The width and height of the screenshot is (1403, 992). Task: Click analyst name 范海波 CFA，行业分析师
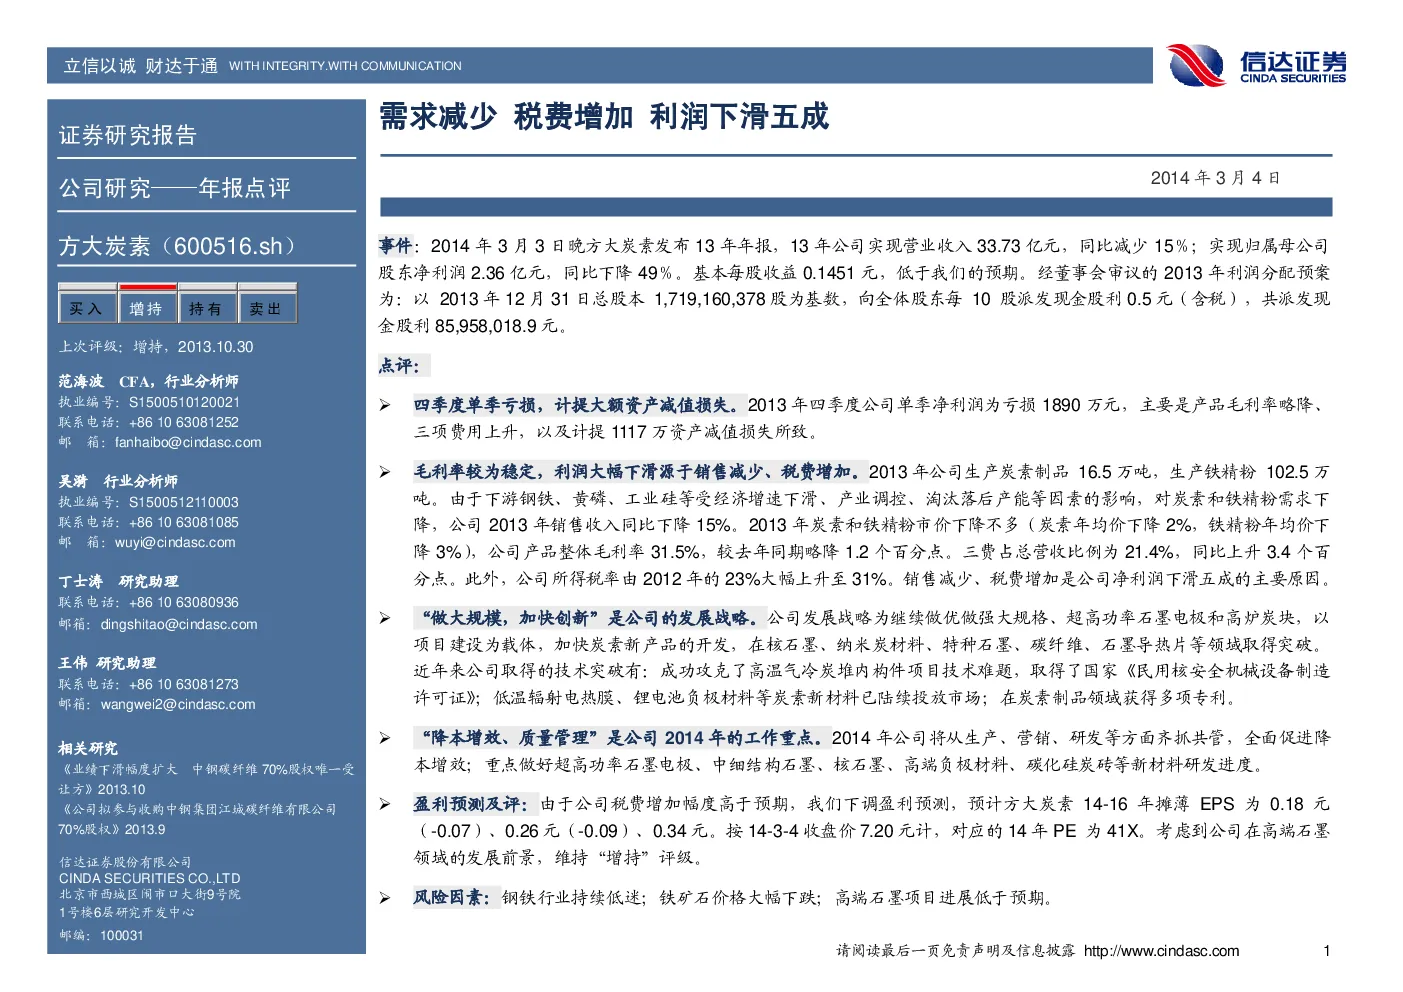(149, 381)
